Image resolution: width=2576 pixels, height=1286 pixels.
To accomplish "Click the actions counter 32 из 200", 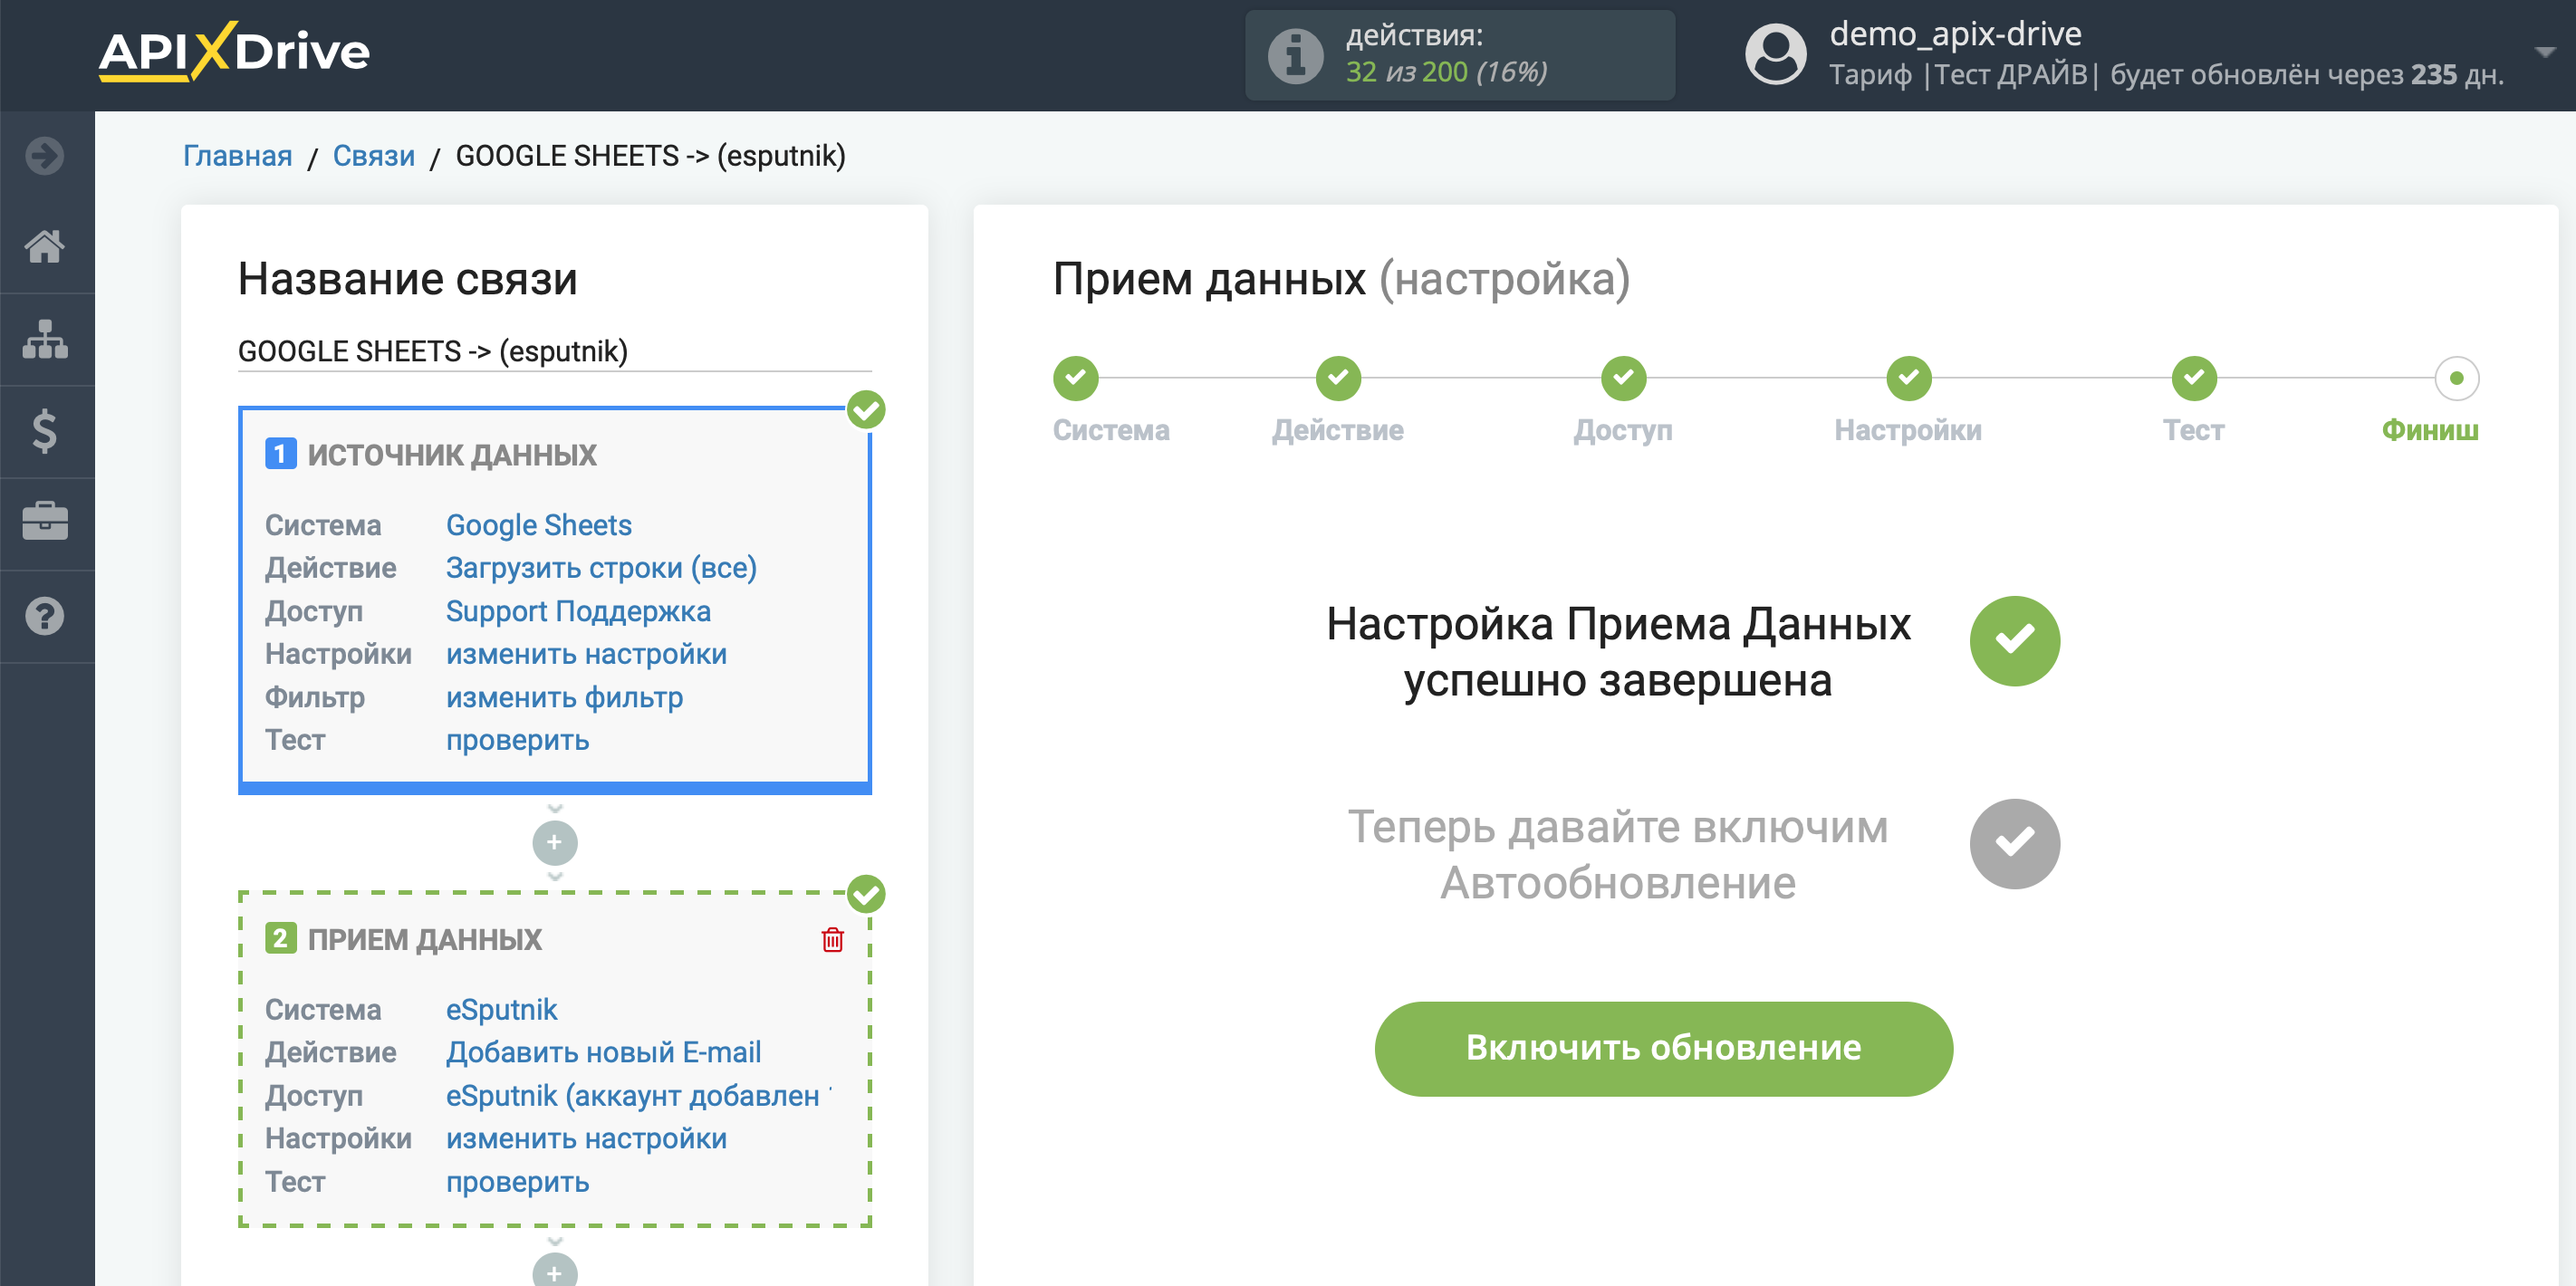I will point(1445,72).
